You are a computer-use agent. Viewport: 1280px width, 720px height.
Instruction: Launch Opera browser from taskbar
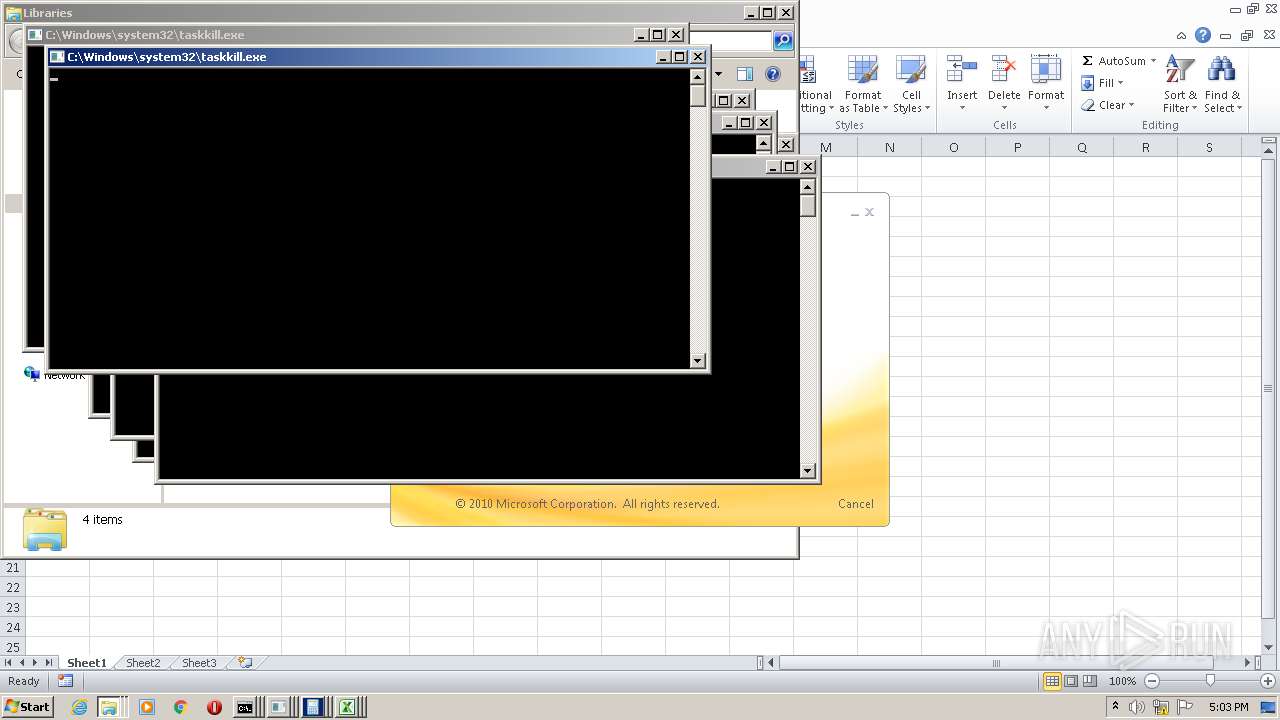(x=214, y=707)
